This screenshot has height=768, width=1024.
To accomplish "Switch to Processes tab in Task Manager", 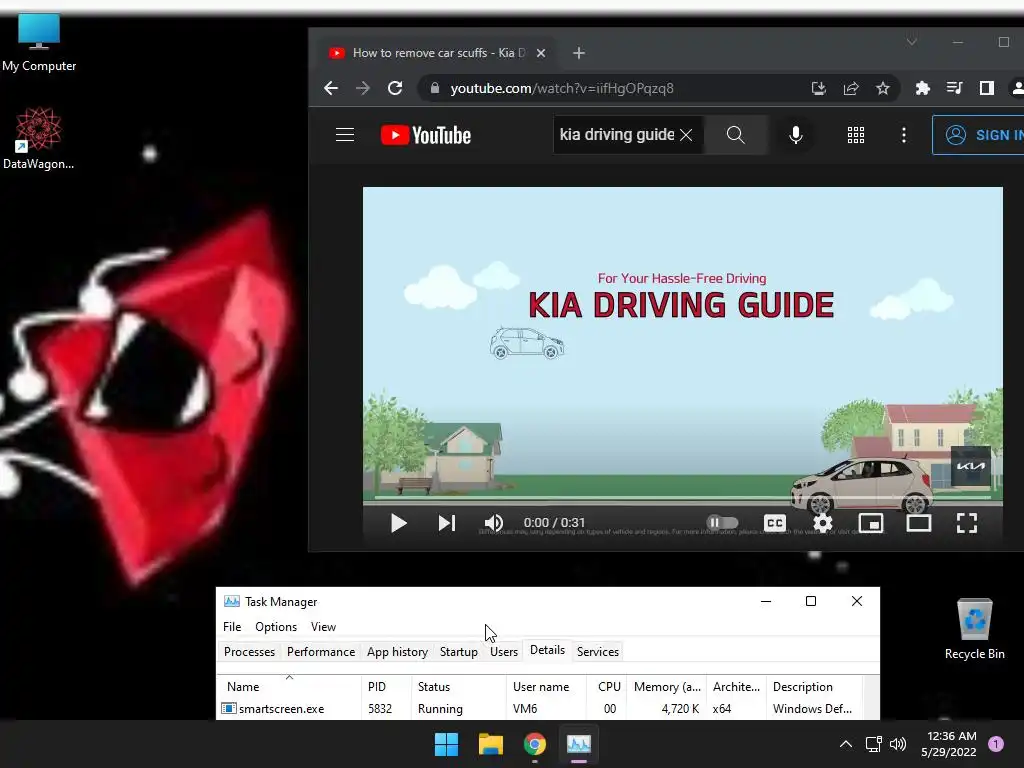I will [x=249, y=652].
